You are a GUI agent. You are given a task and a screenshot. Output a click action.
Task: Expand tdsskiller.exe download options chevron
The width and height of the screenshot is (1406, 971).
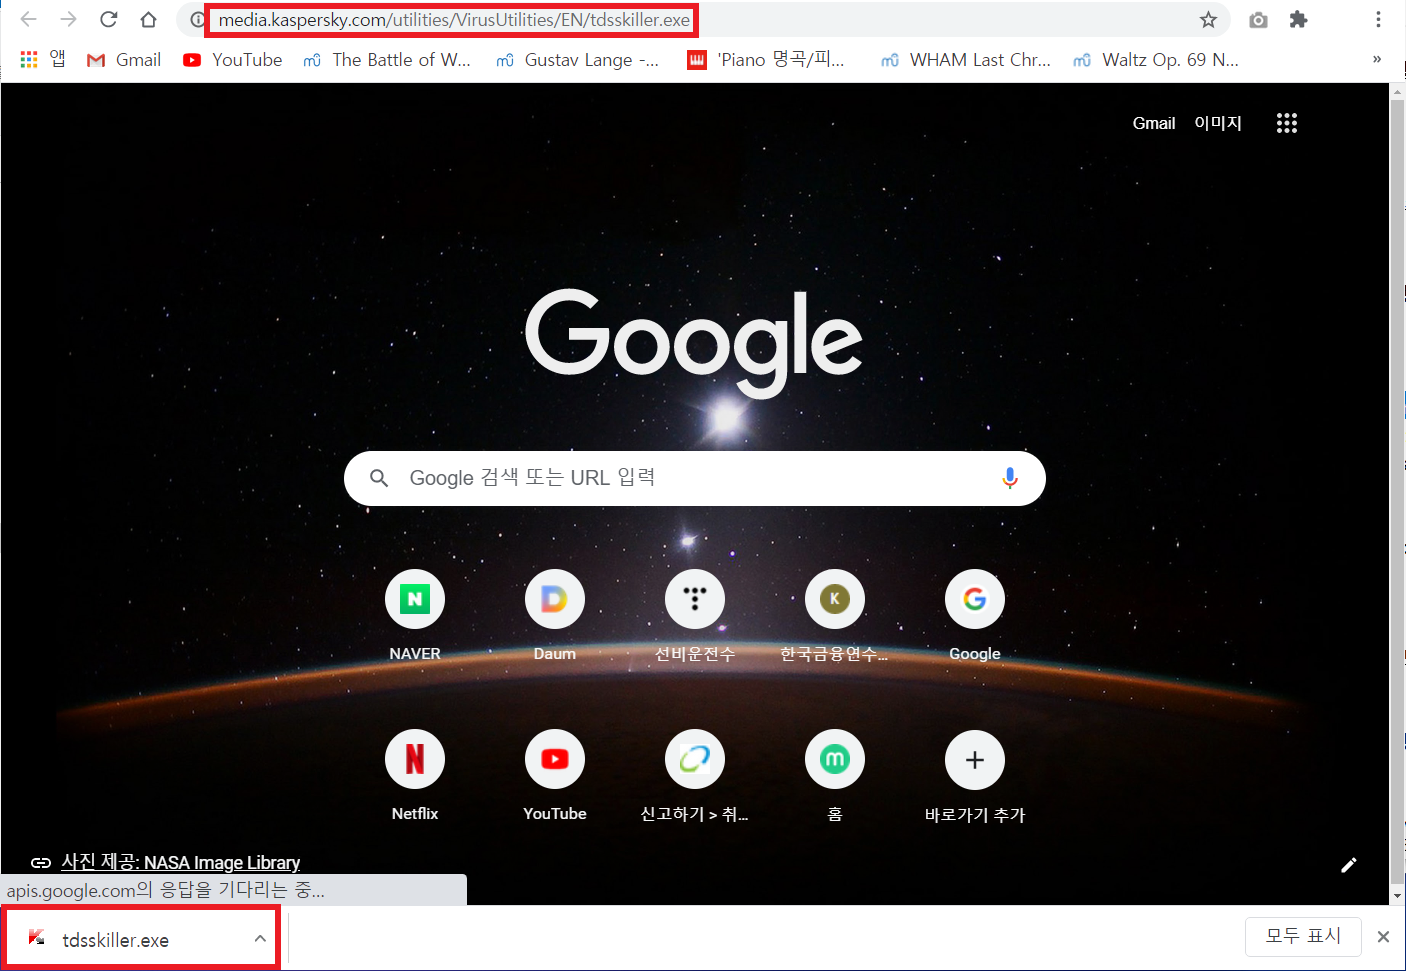click(x=260, y=938)
